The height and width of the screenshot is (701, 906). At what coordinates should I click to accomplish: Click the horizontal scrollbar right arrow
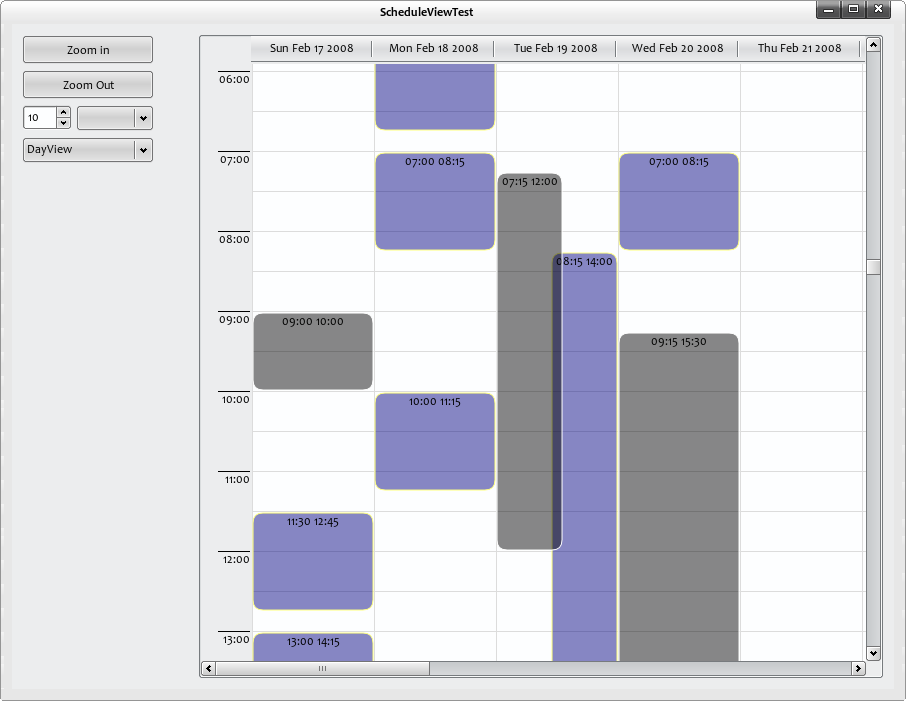click(858, 669)
